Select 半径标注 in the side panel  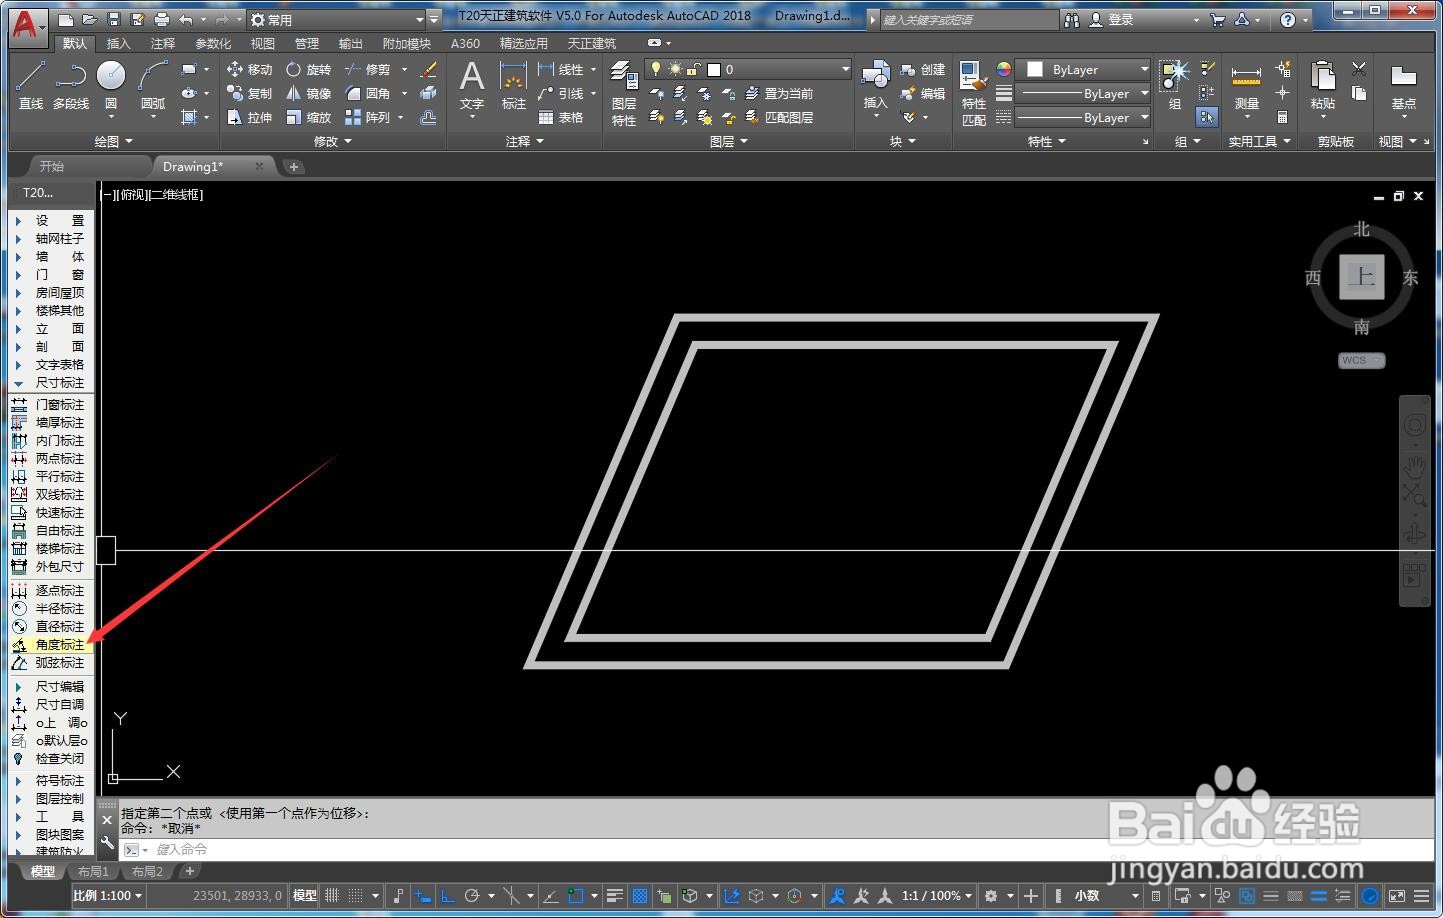pyautogui.click(x=51, y=609)
